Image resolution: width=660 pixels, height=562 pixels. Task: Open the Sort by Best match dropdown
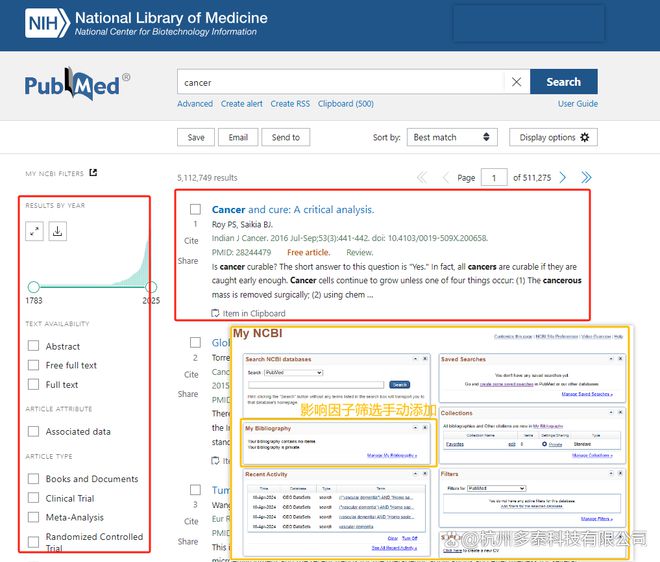452,137
